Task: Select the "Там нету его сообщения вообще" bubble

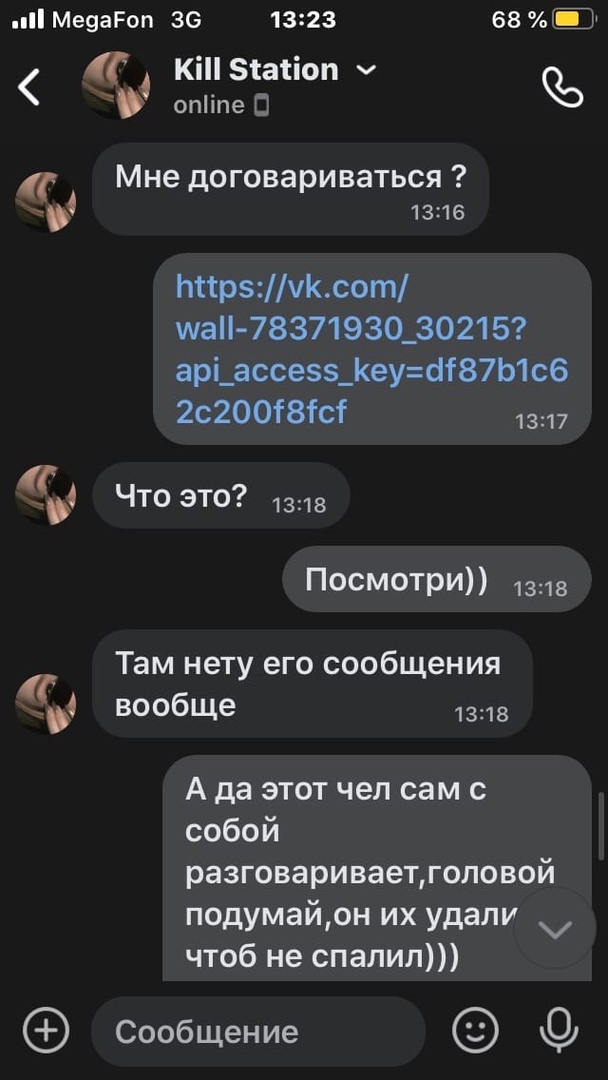Action: point(313,683)
